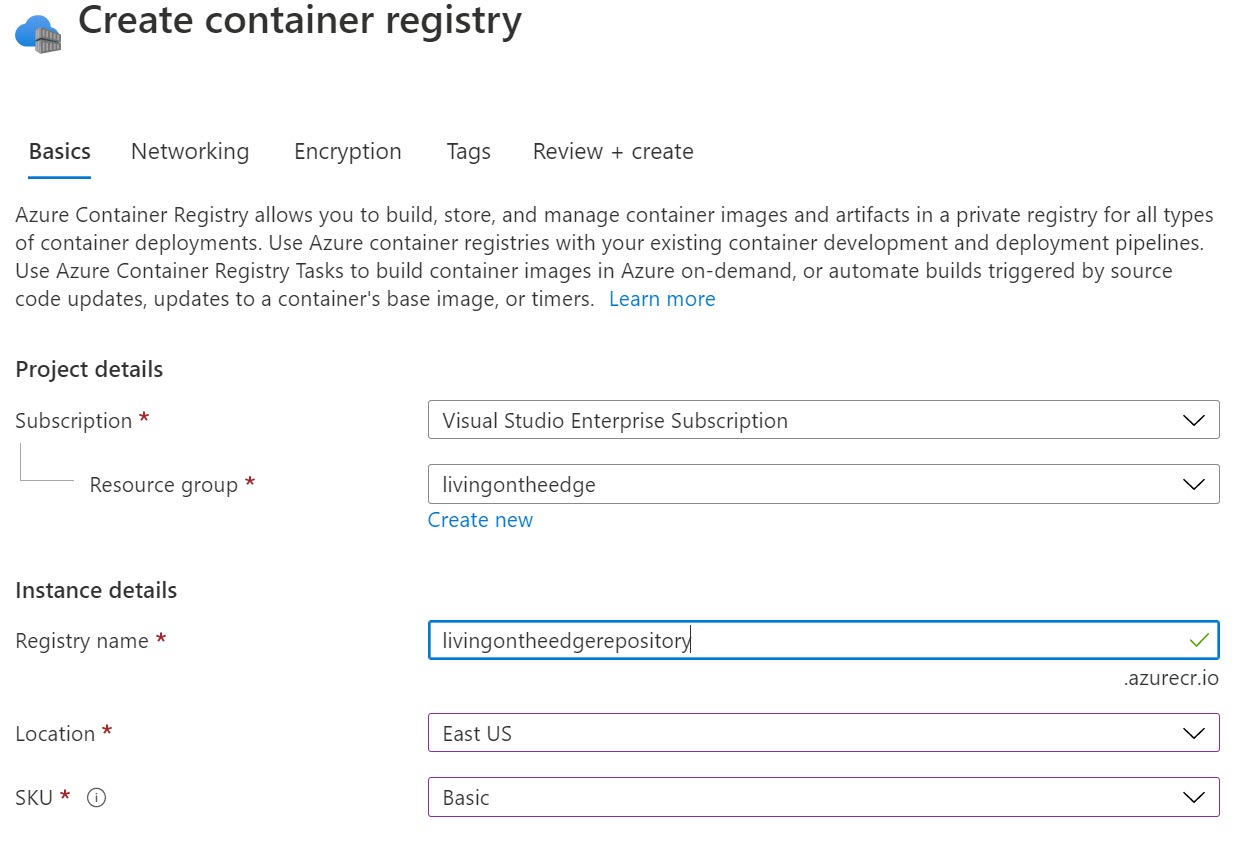
Task: Click the Instance details heading
Action: [x=96, y=590]
